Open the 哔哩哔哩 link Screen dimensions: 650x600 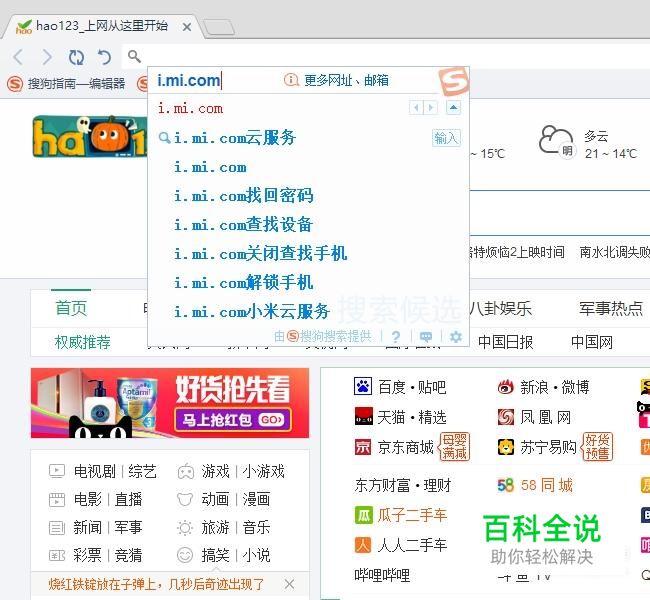382,575
